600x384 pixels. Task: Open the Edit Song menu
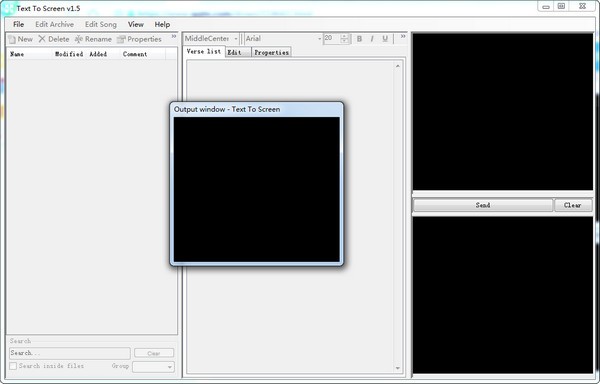101,24
